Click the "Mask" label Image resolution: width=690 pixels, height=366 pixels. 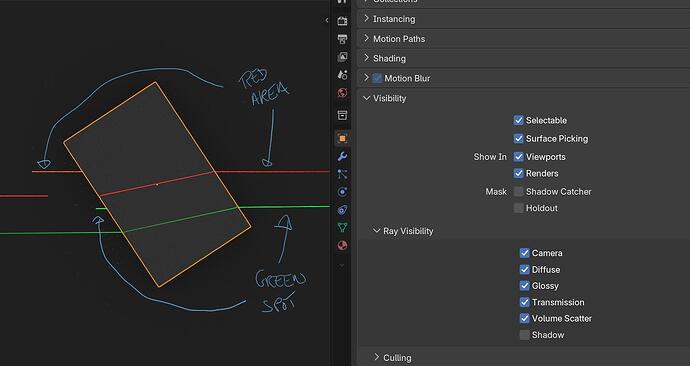point(496,191)
